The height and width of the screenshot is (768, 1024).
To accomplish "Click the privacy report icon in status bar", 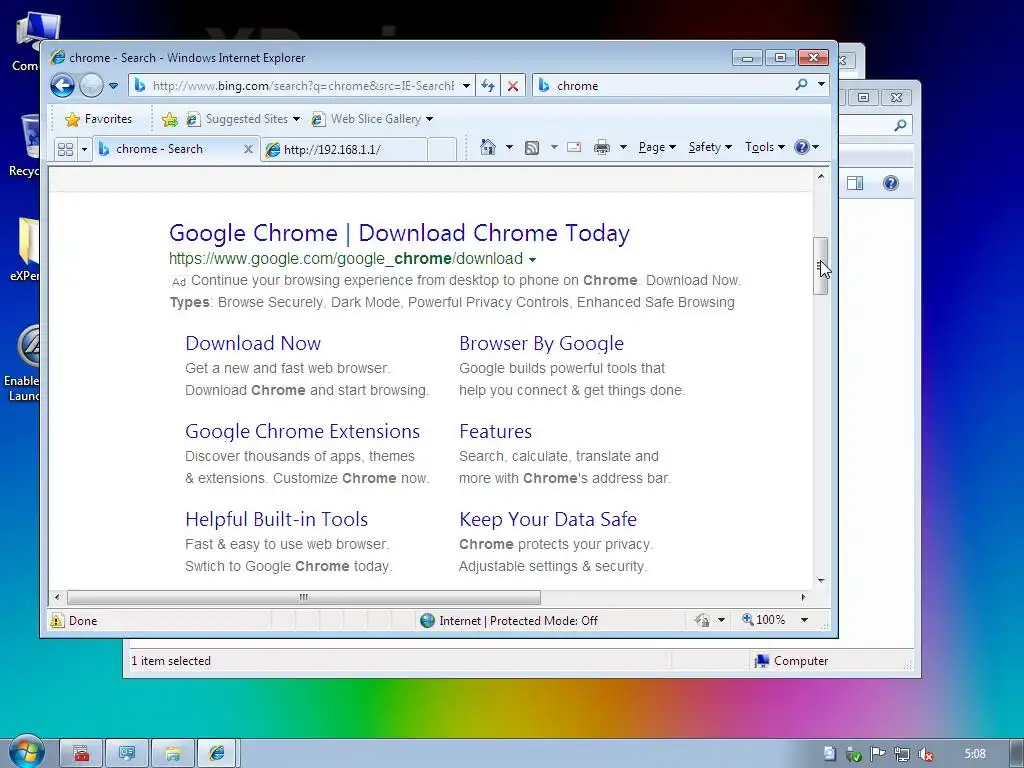I will (703, 620).
